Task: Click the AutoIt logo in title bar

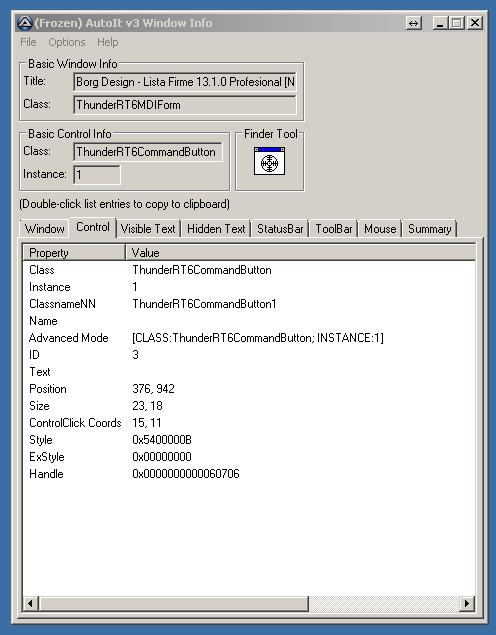Action: coord(25,23)
